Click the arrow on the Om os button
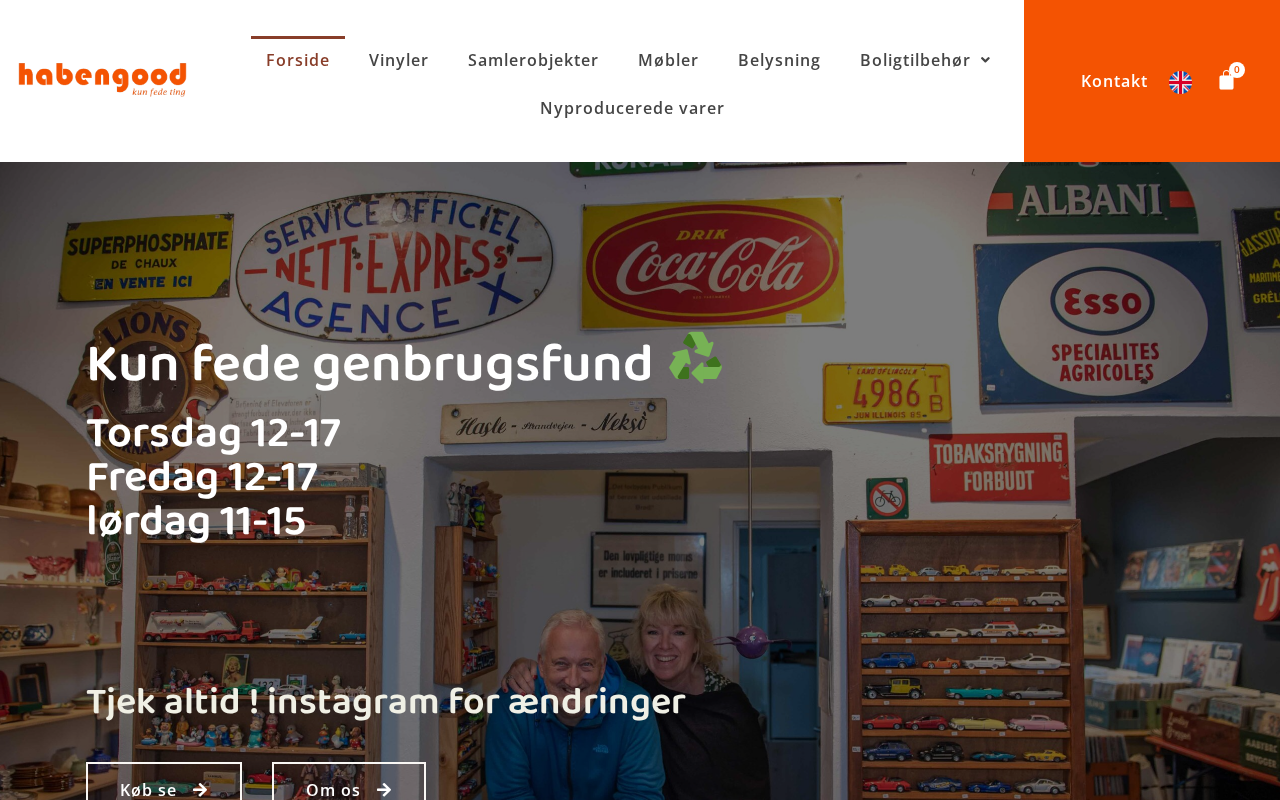The width and height of the screenshot is (1280, 800). [x=384, y=790]
